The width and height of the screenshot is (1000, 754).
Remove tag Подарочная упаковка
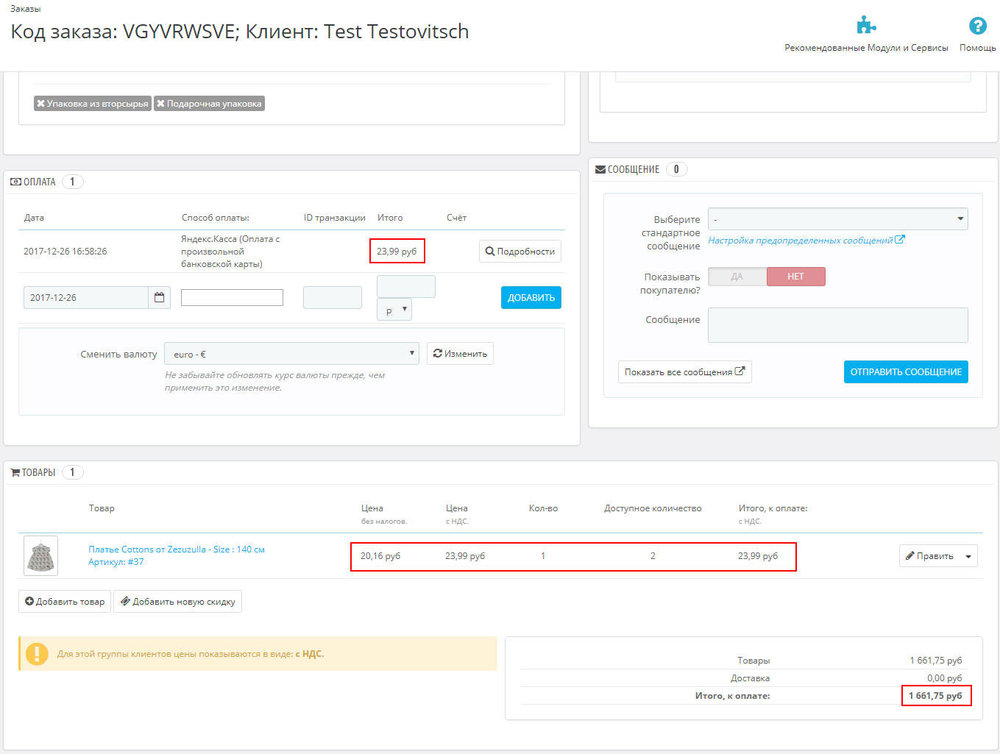[161, 103]
